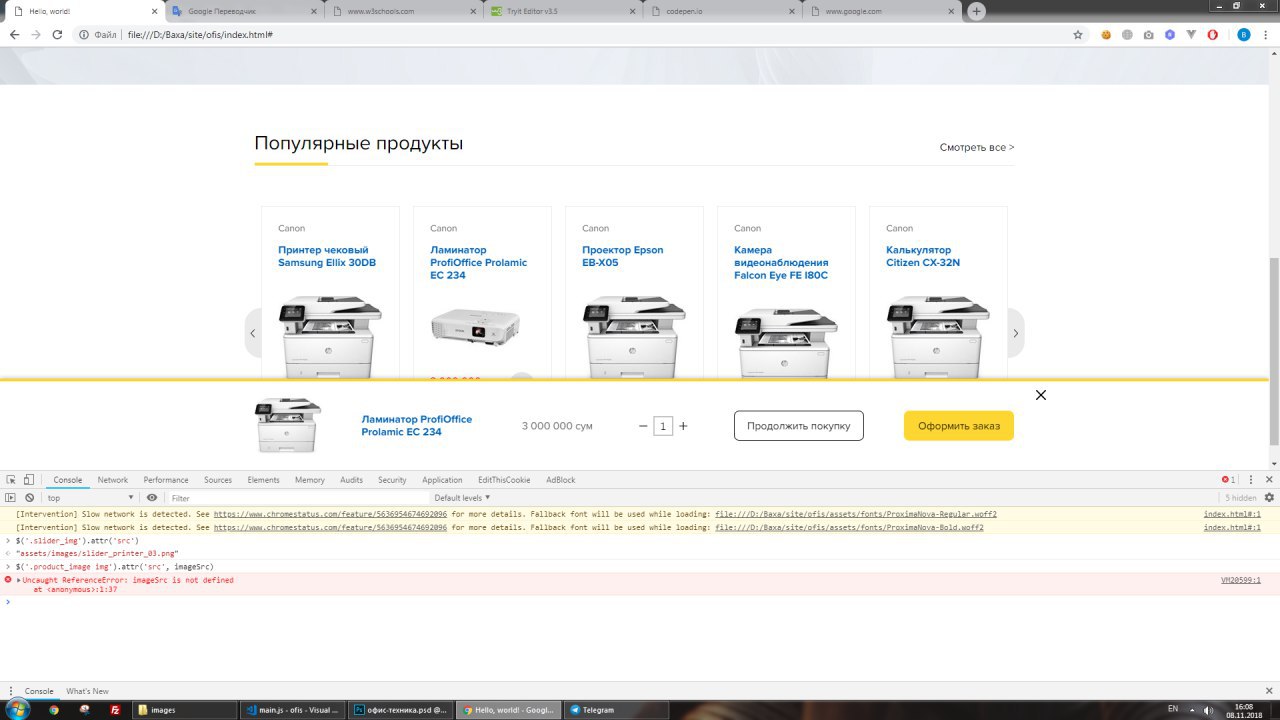Select the What's New drawer tab
This screenshot has height=720, width=1280.
[87, 691]
